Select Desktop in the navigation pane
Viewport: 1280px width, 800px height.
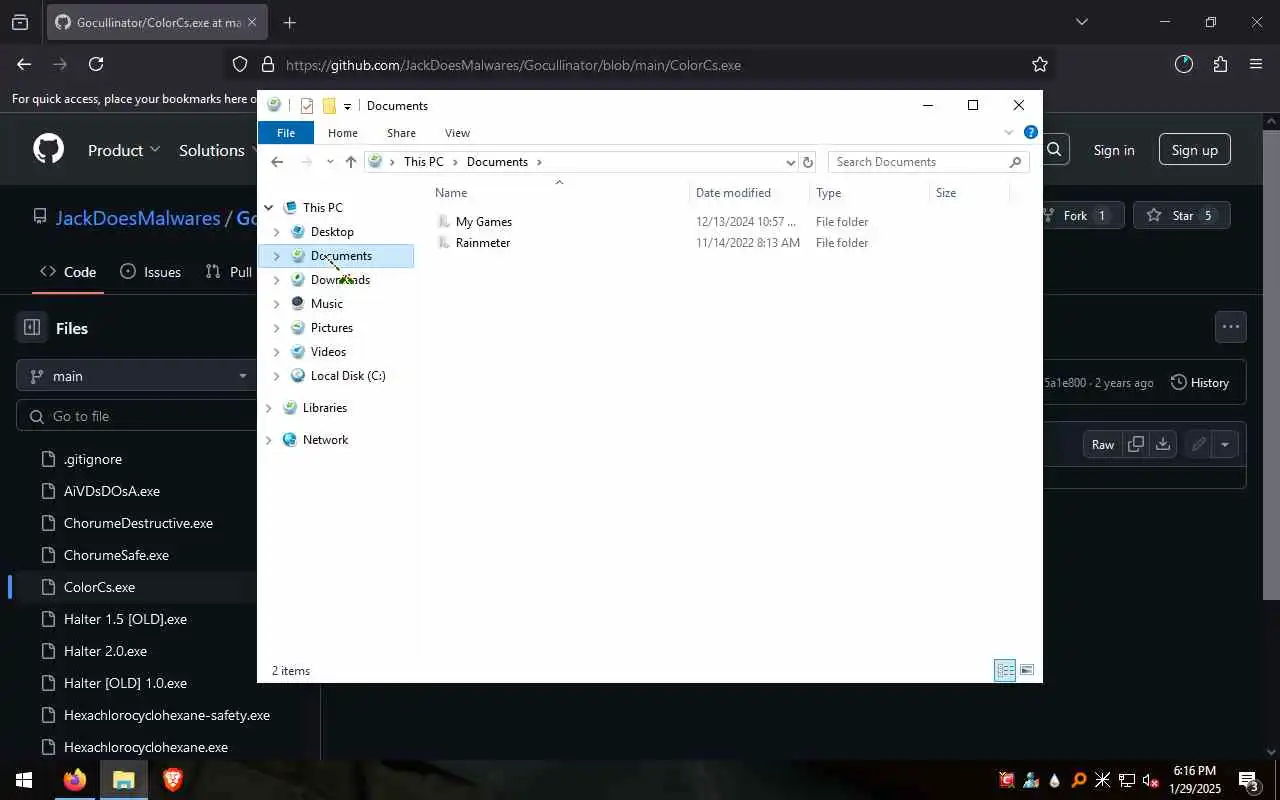332,232
